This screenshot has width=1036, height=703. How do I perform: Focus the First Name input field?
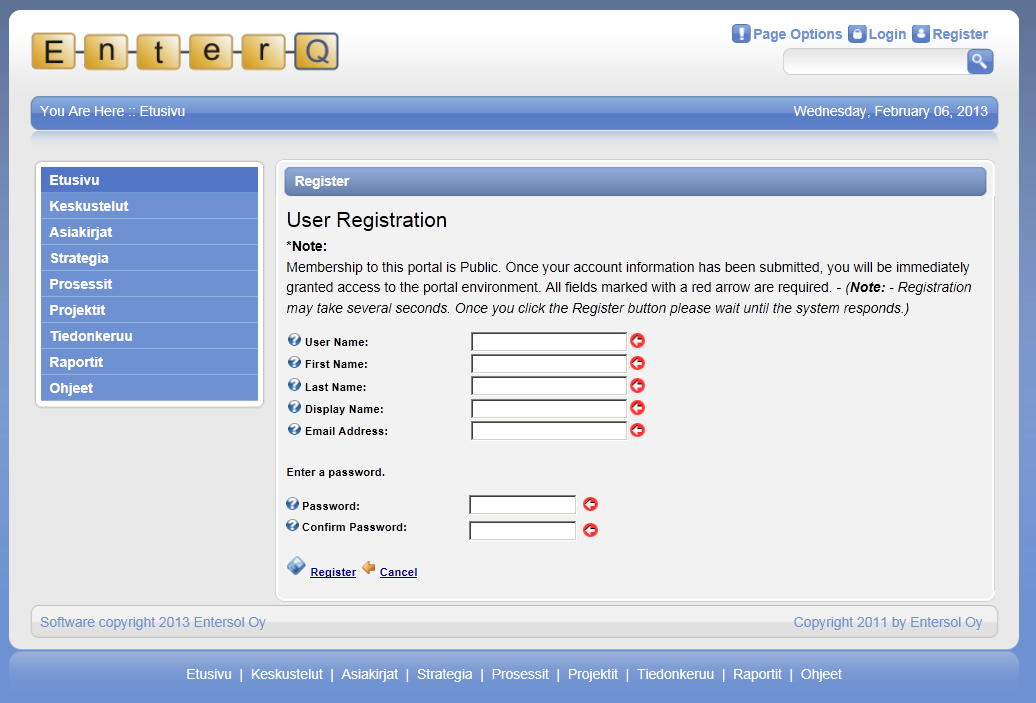coord(548,364)
